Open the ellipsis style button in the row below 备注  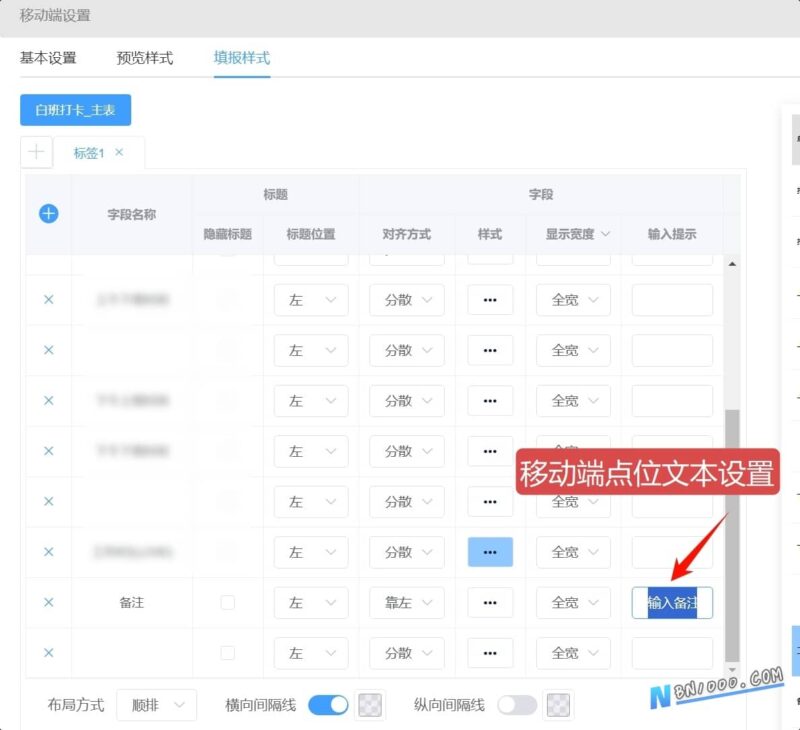(x=490, y=653)
